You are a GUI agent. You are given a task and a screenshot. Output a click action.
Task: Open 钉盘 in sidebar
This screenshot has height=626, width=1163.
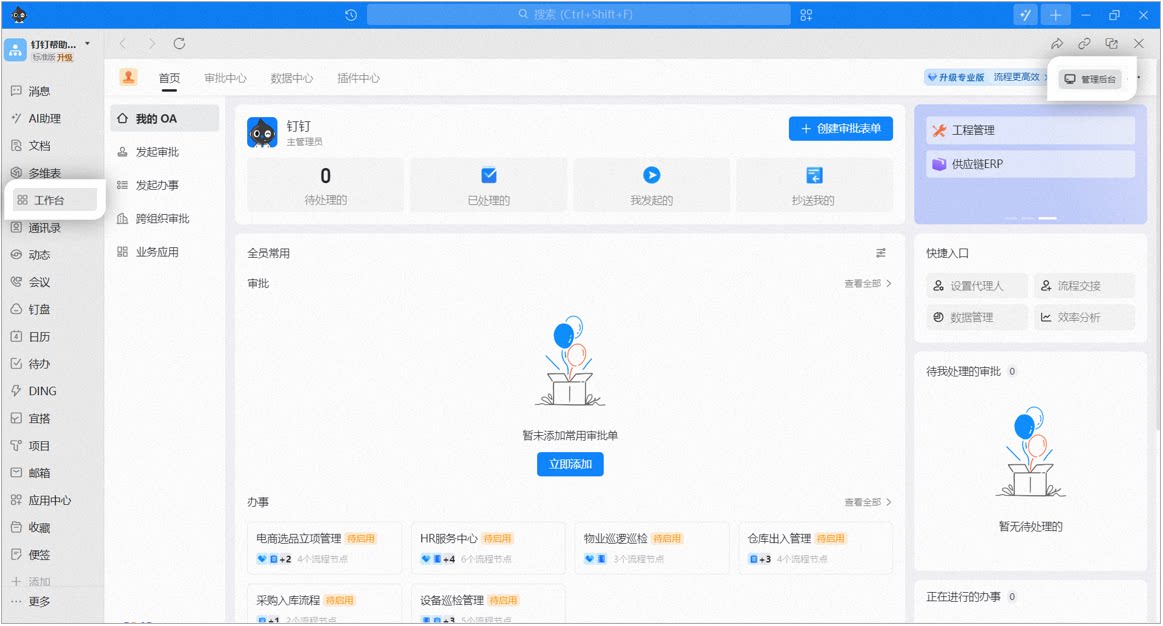[31, 309]
